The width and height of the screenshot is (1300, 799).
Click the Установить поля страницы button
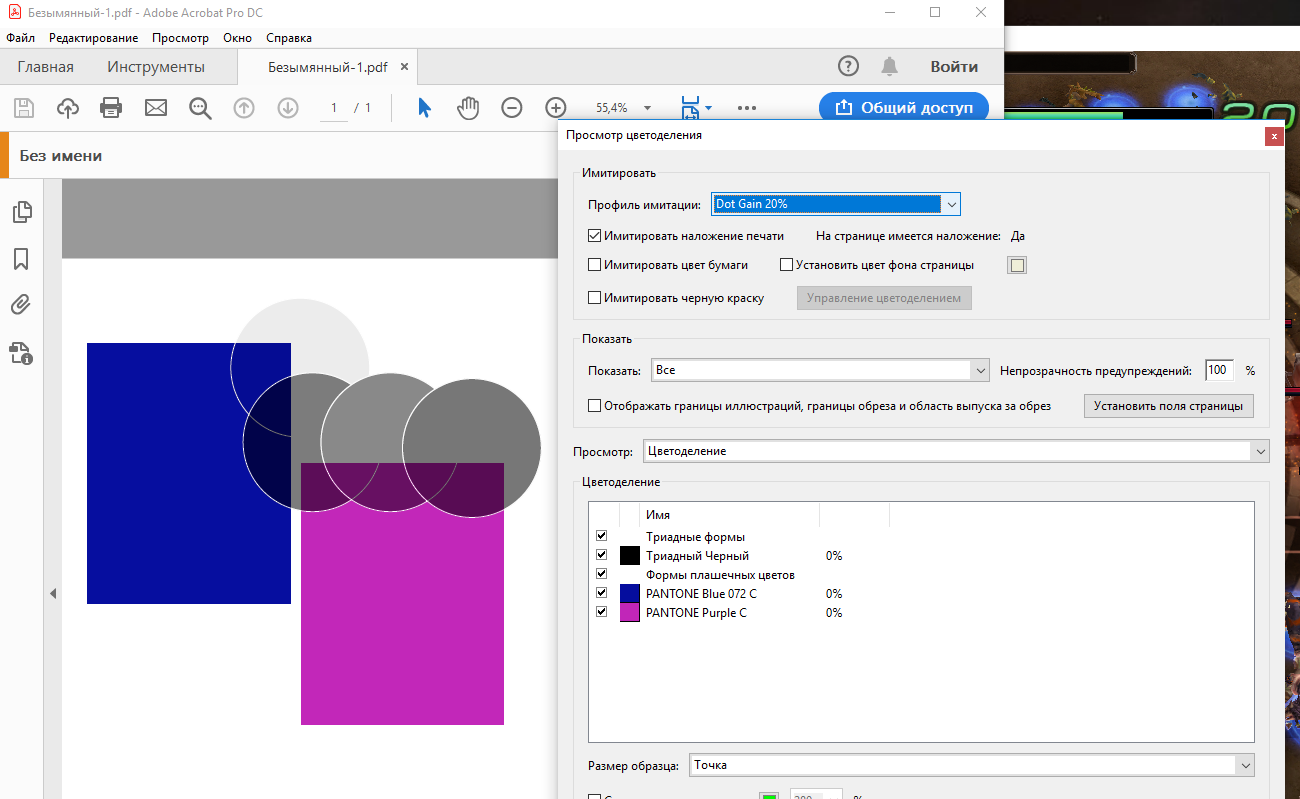click(1168, 406)
